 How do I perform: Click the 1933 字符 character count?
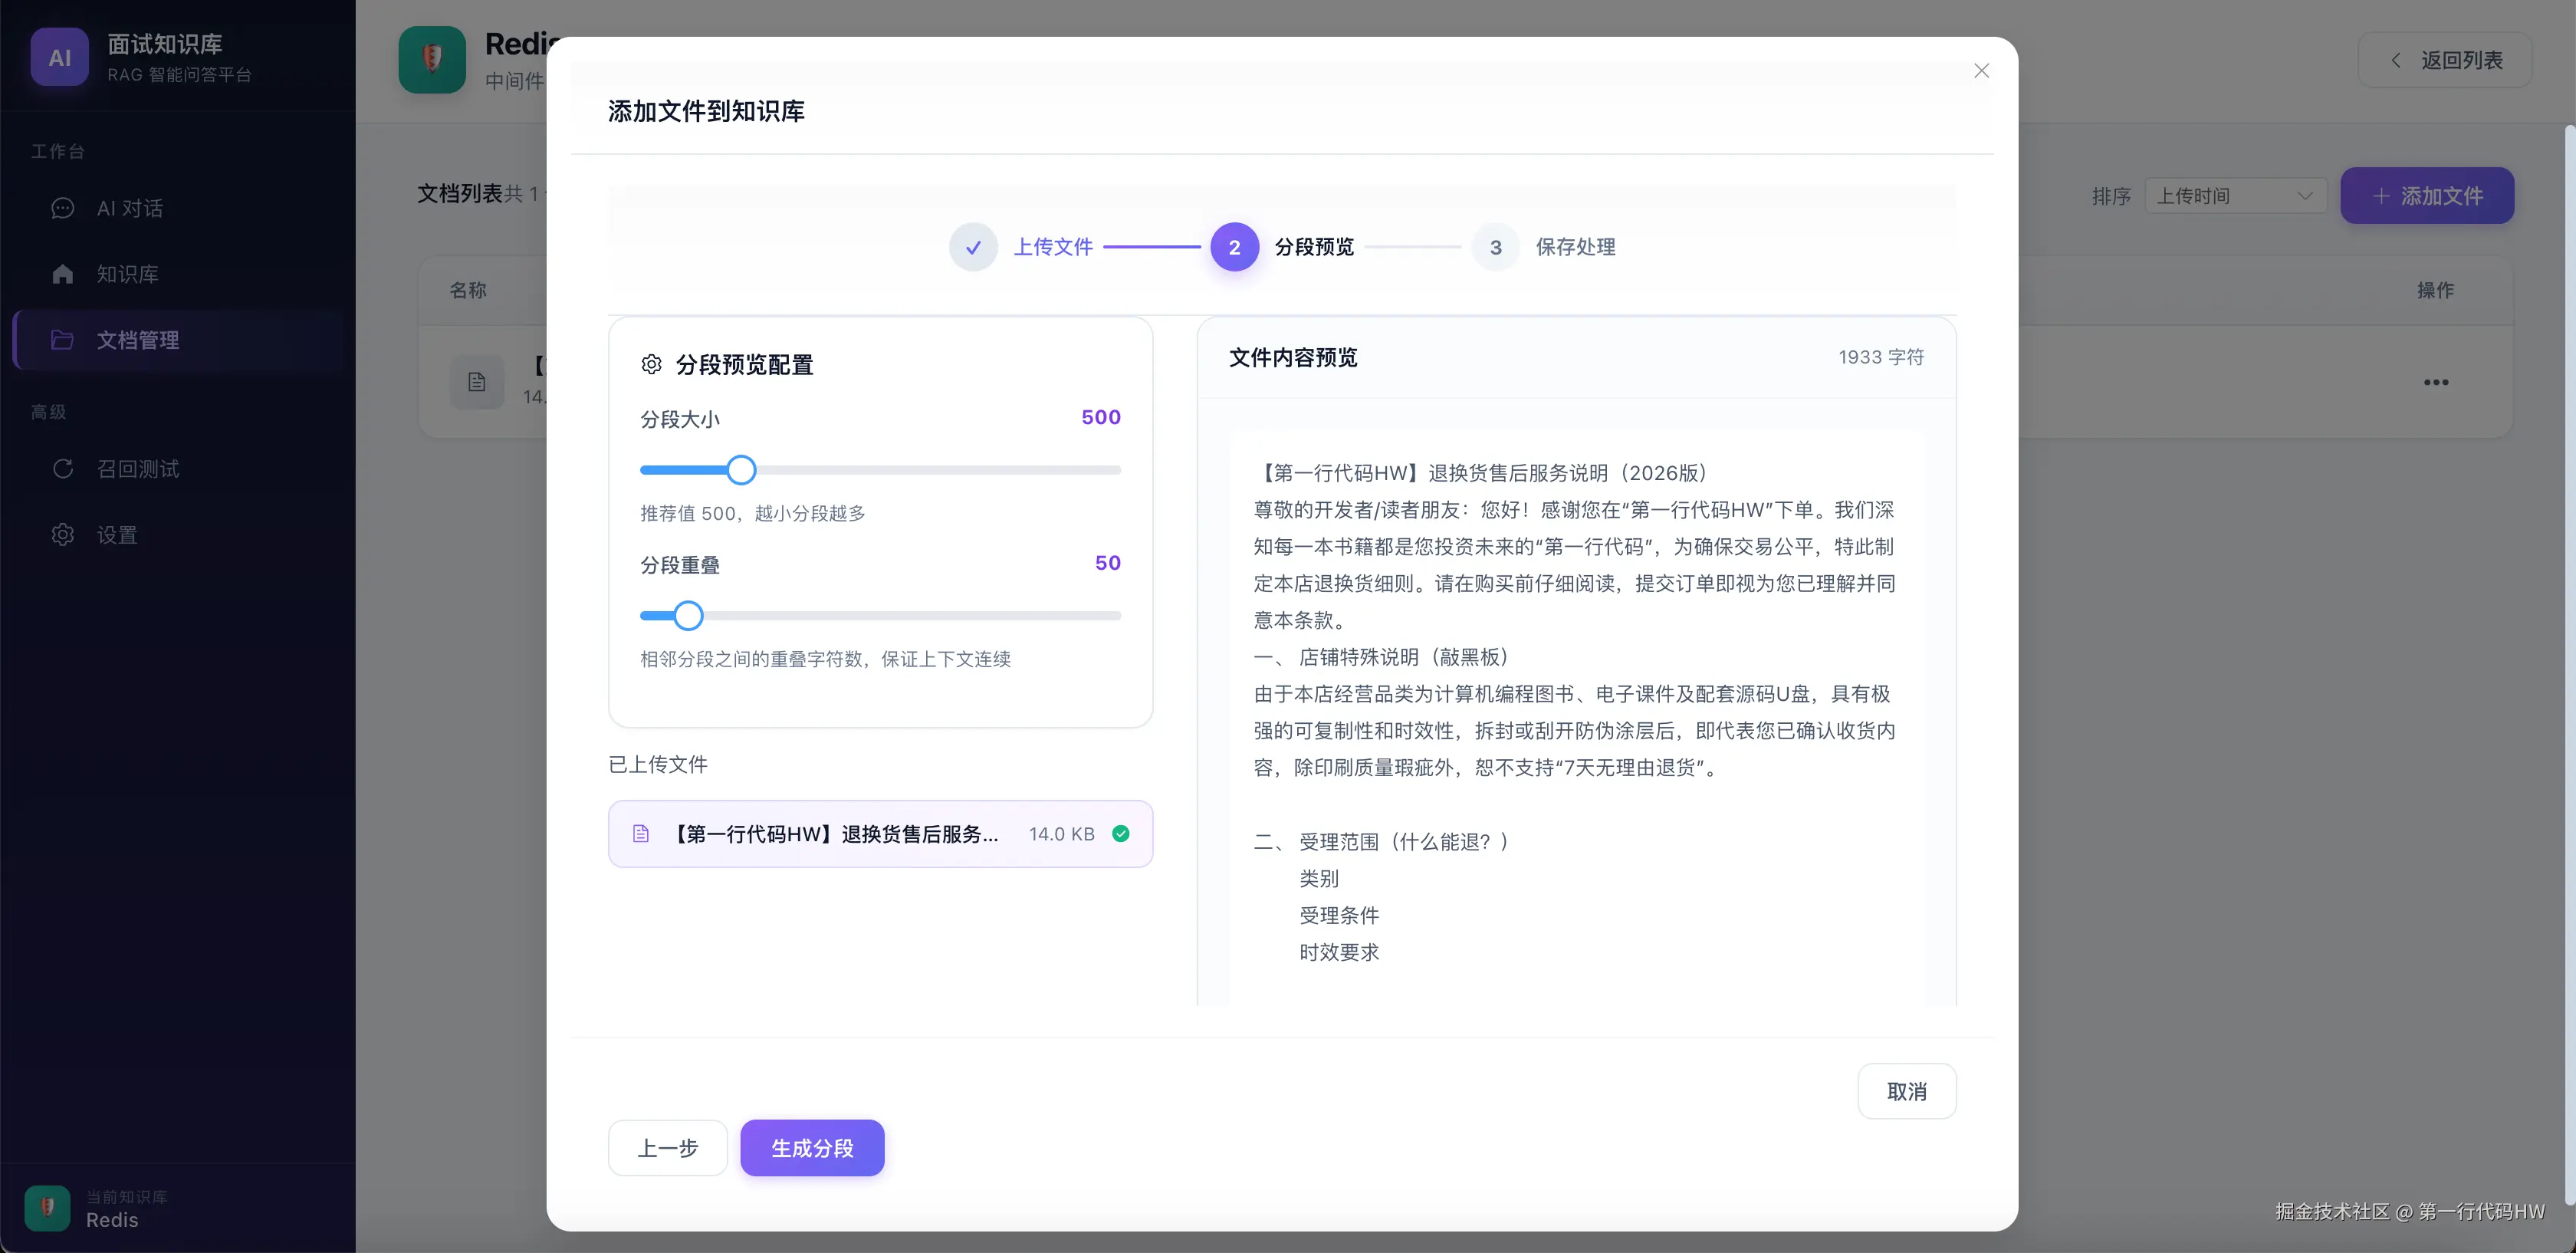1880,357
